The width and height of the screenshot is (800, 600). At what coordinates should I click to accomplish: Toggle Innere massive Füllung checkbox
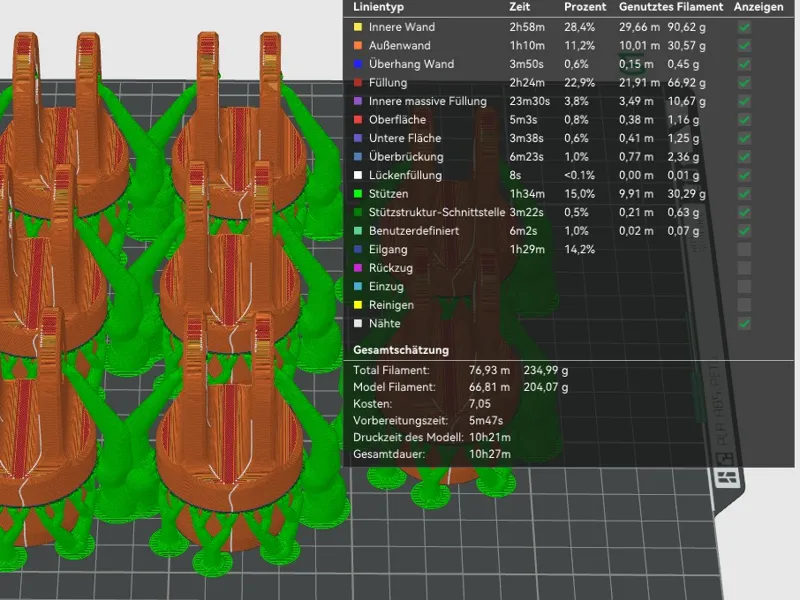(x=744, y=101)
